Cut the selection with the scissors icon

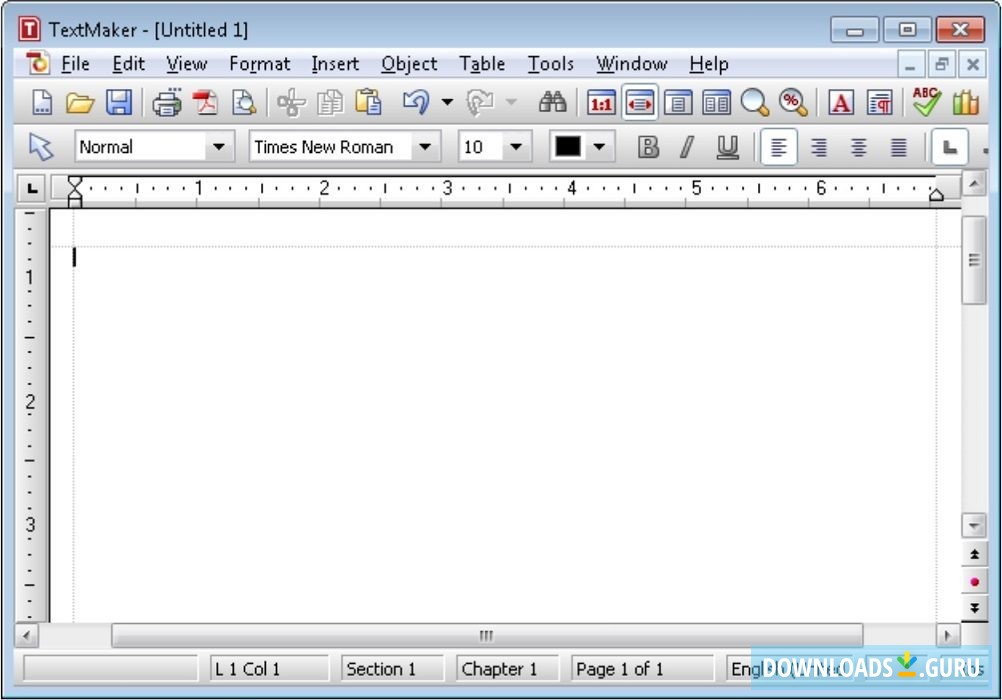point(291,102)
